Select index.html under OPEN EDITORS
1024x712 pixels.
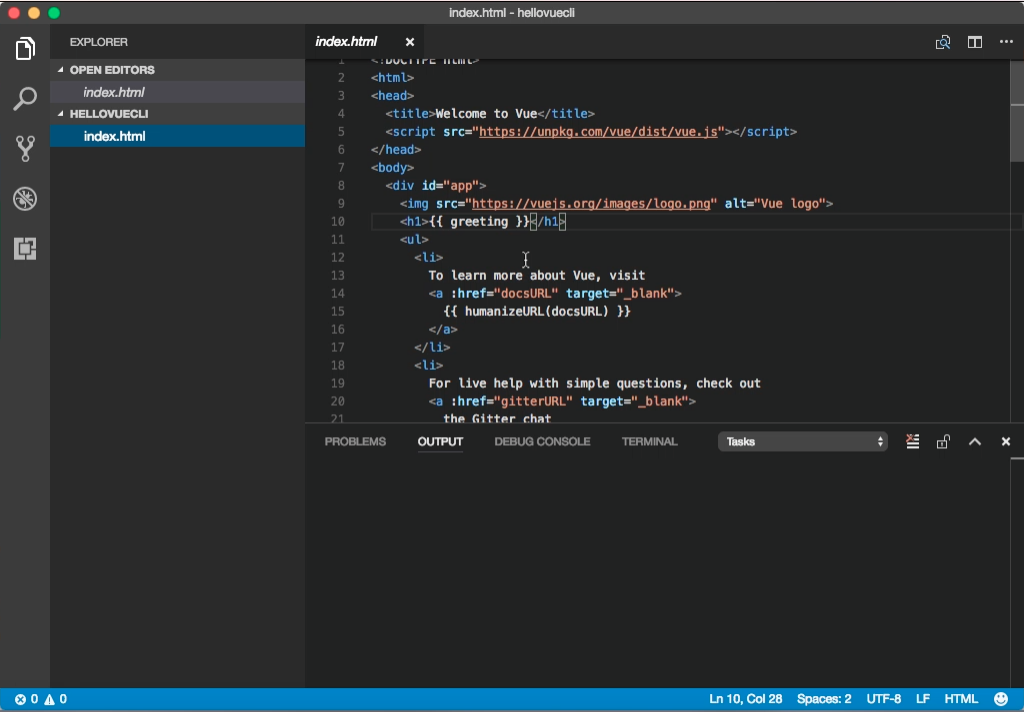(178, 92)
